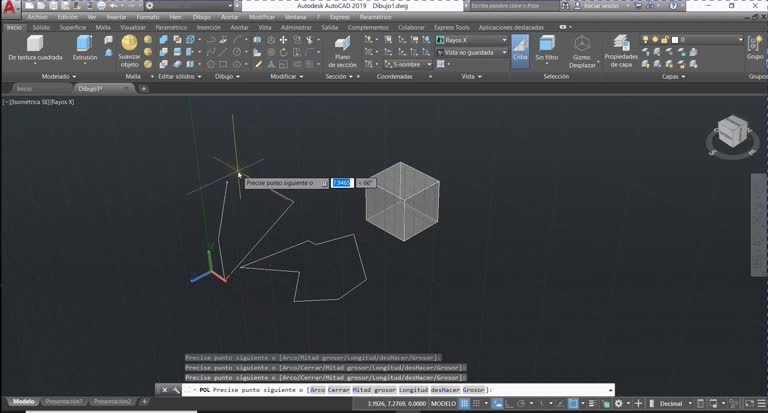768x413 pixels.
Task: Open the Rayos X visual style dropdown
Action: tap(472, 40)
